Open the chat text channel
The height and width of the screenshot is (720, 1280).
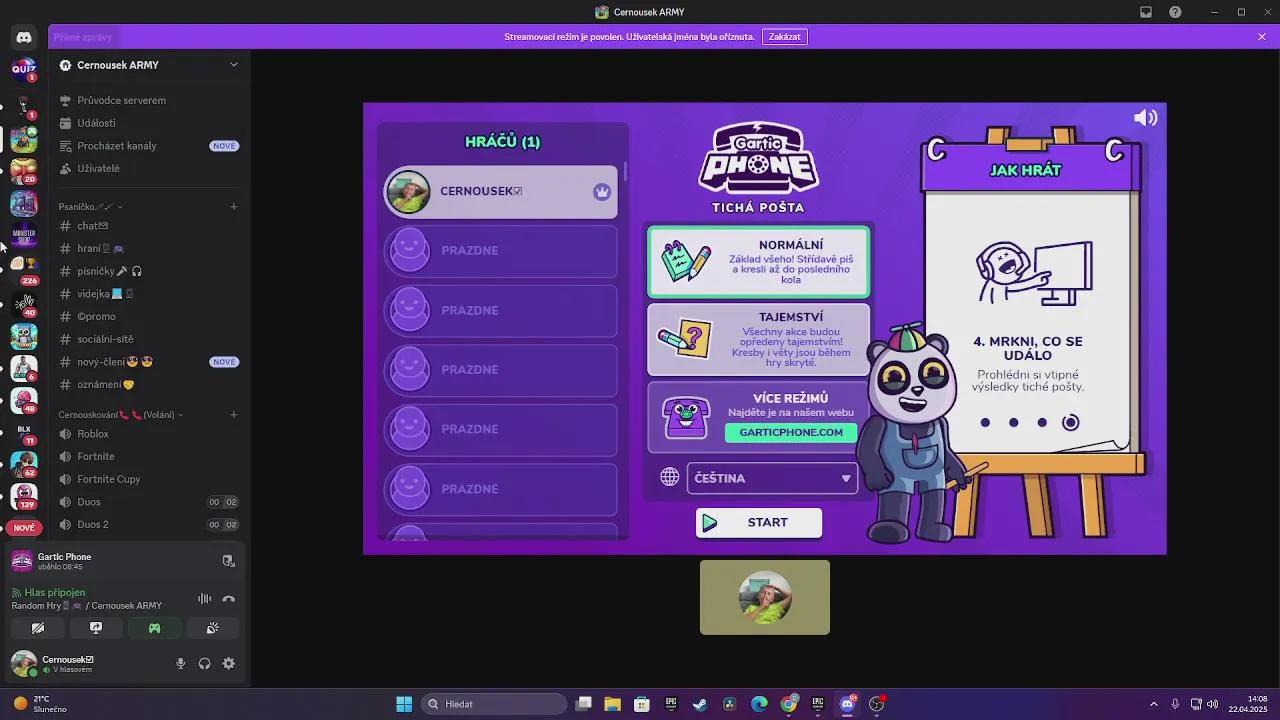148,226
